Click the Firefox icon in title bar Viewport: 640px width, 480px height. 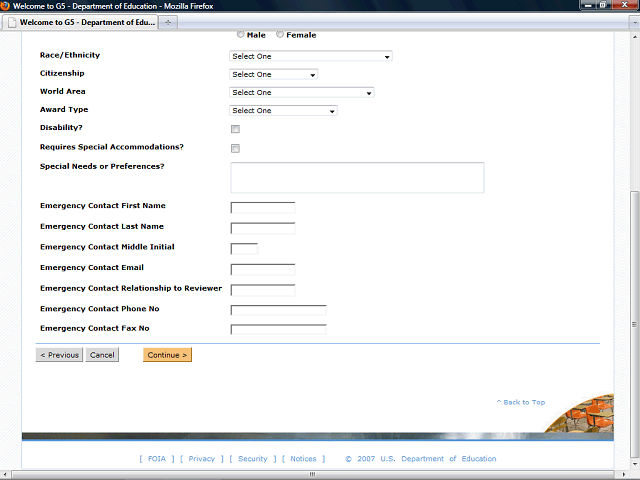coord(5,6)
